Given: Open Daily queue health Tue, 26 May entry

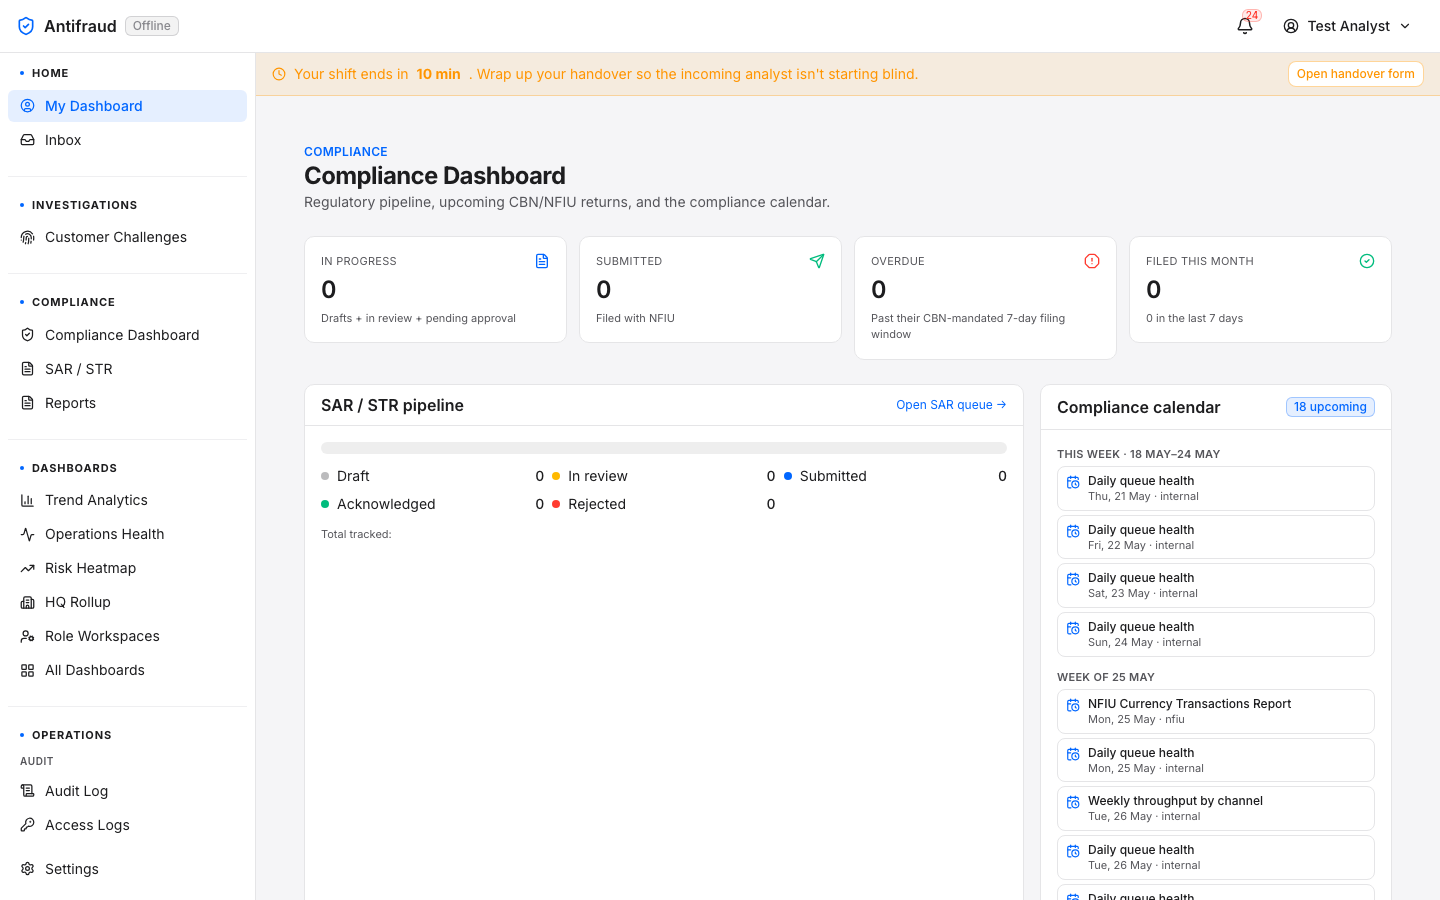Looking at the screenshot, I should [1216, 857].
